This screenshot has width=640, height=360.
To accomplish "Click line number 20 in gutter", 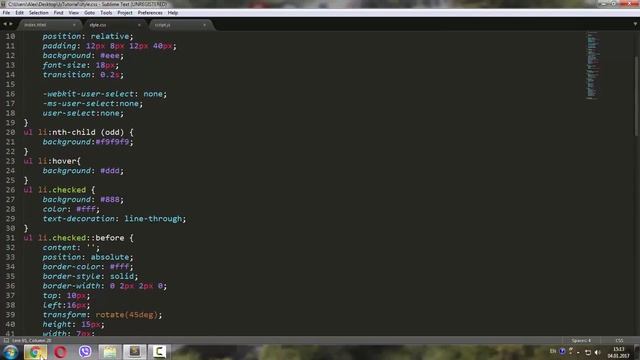I will click(x=10, y=132).
